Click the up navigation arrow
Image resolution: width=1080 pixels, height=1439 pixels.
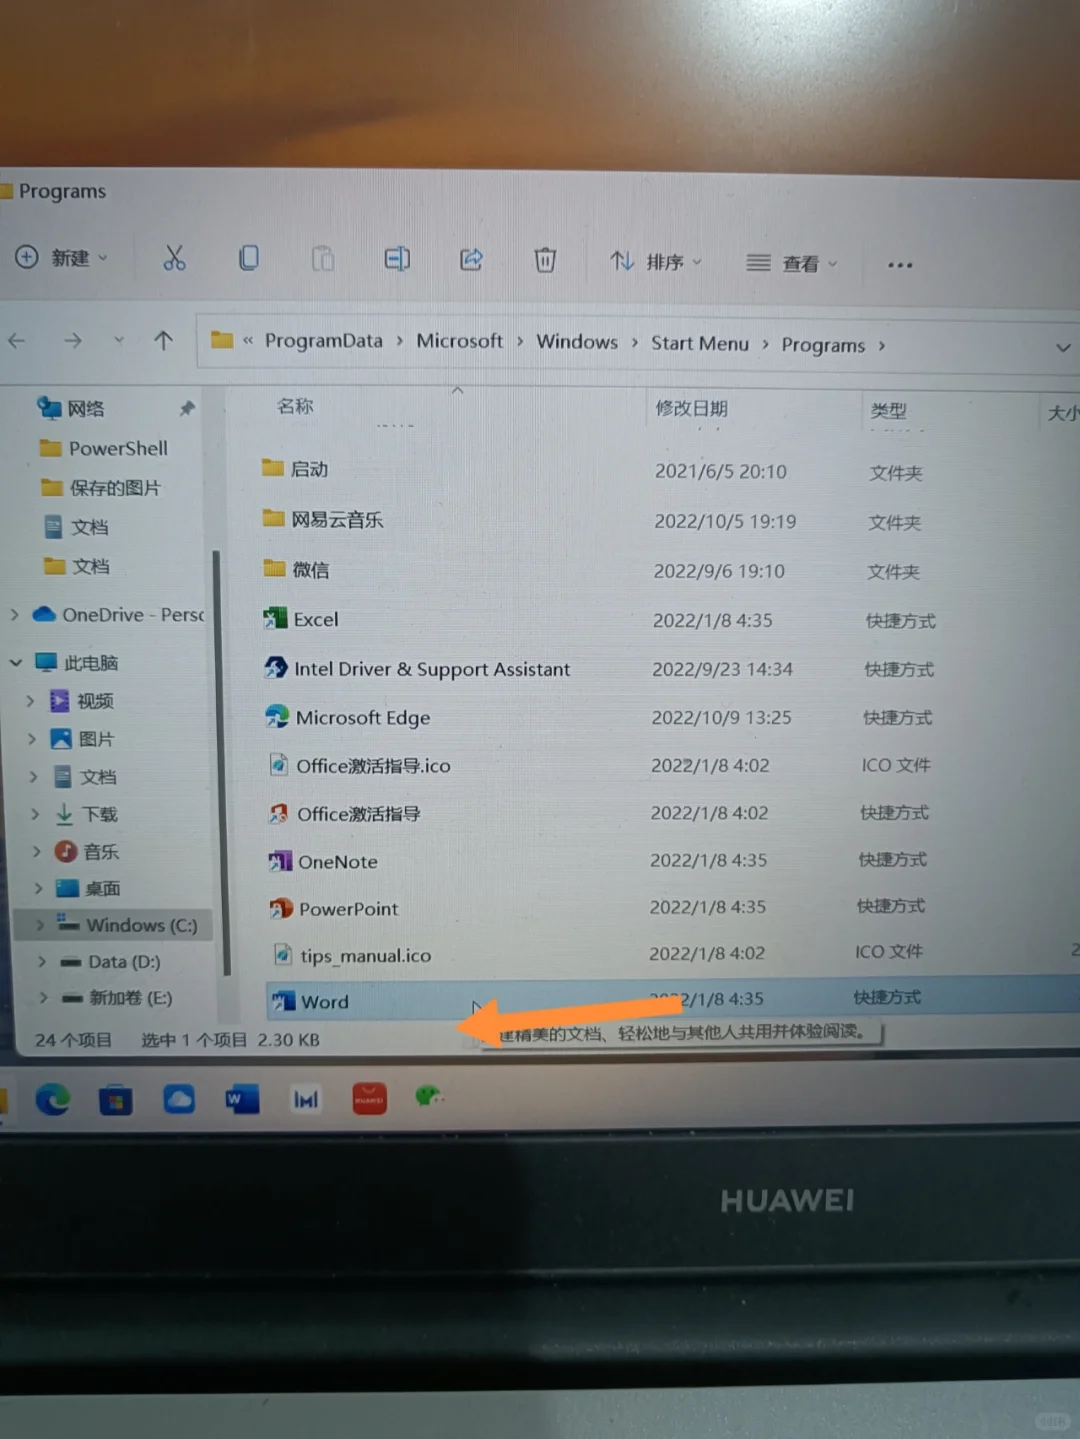pos(163,341)
